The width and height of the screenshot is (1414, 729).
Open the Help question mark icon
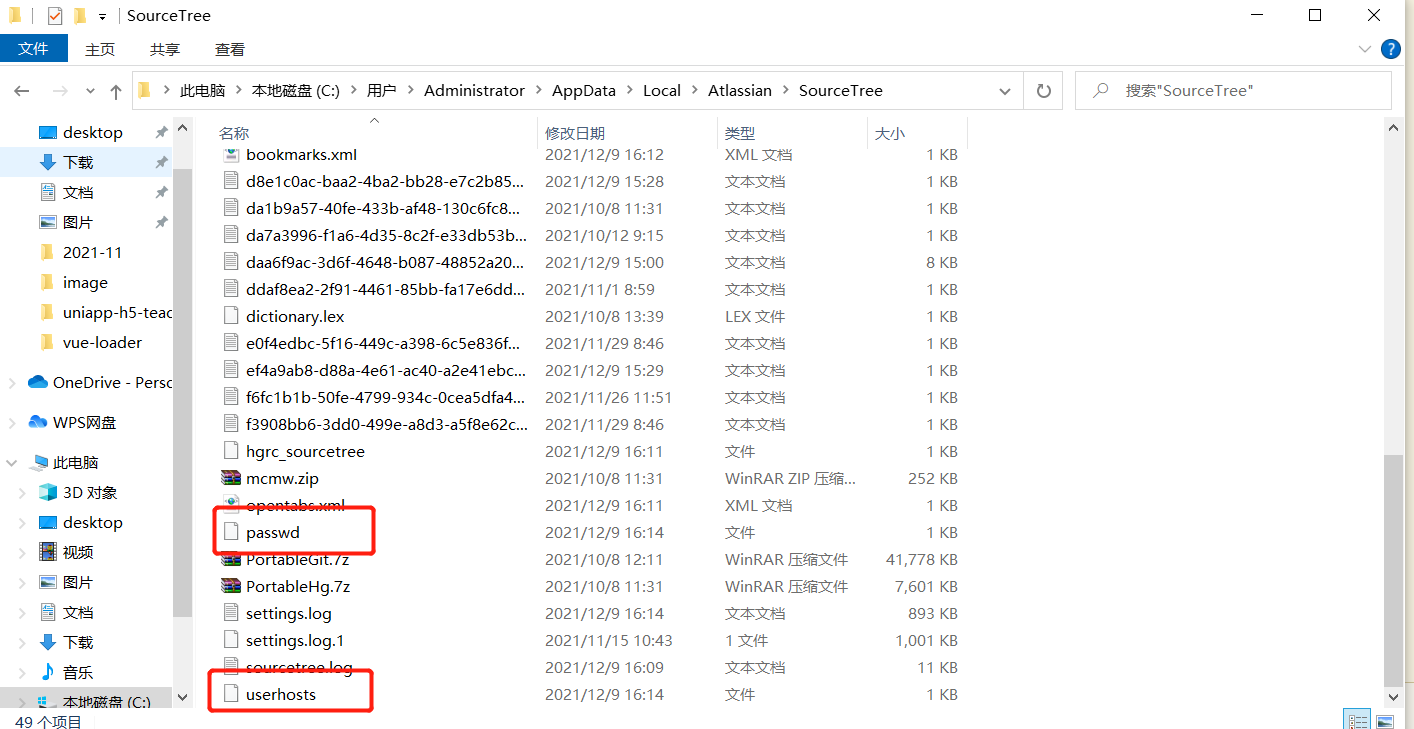coord(1390,49)
